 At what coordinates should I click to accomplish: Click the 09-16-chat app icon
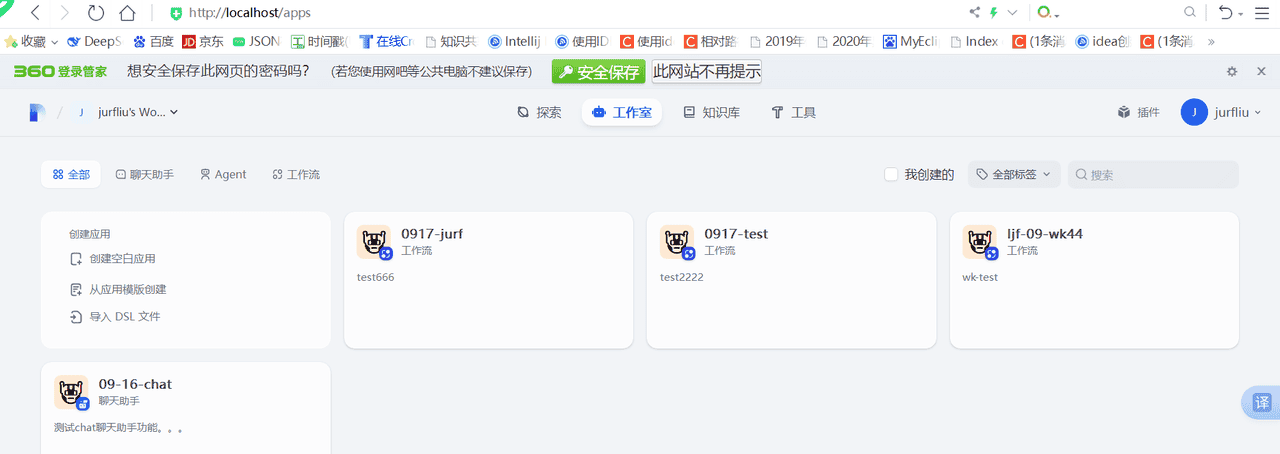(71, 392)
